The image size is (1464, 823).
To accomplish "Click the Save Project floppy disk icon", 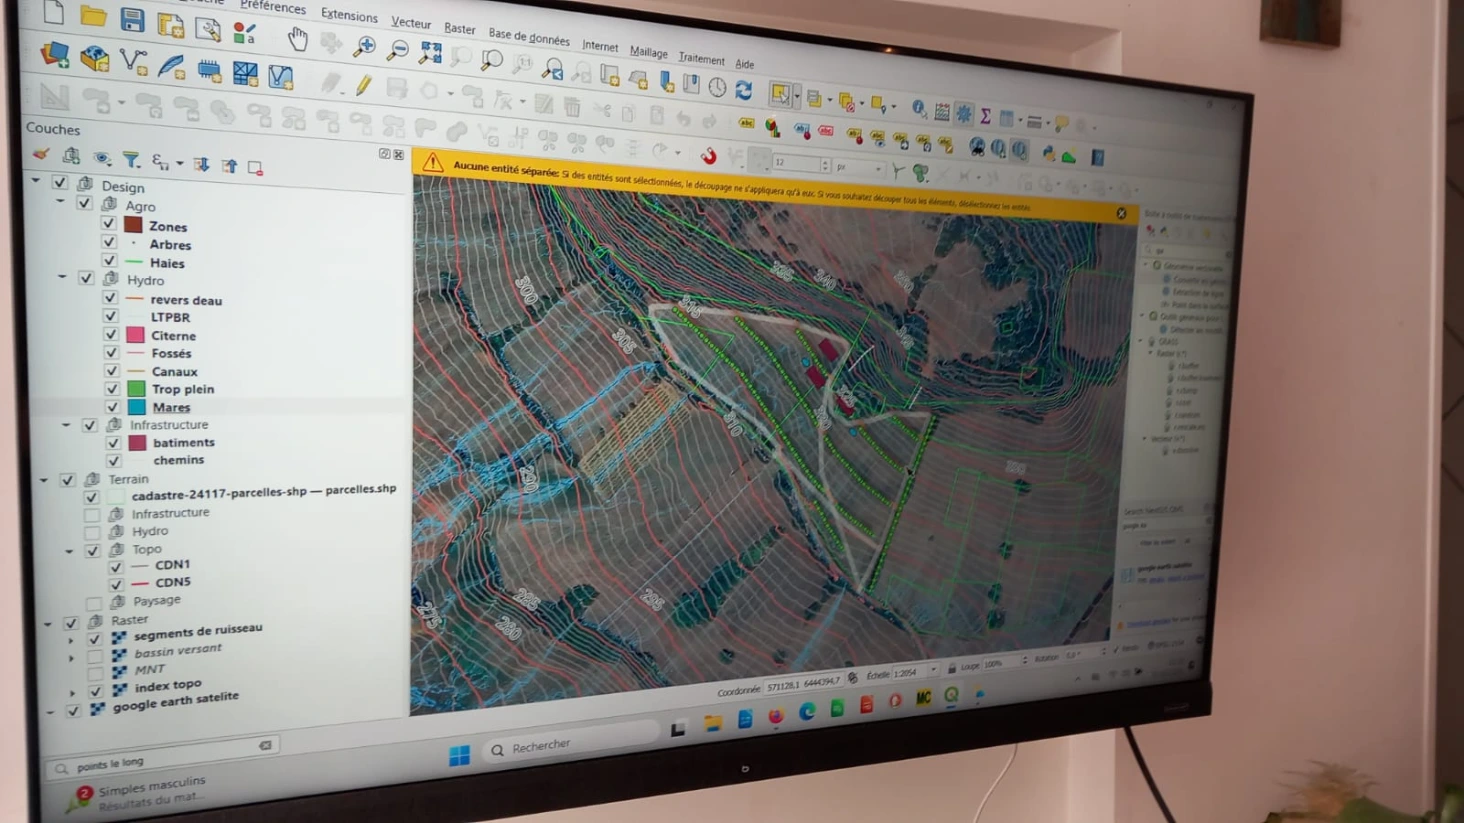I will tap(132, 19).
